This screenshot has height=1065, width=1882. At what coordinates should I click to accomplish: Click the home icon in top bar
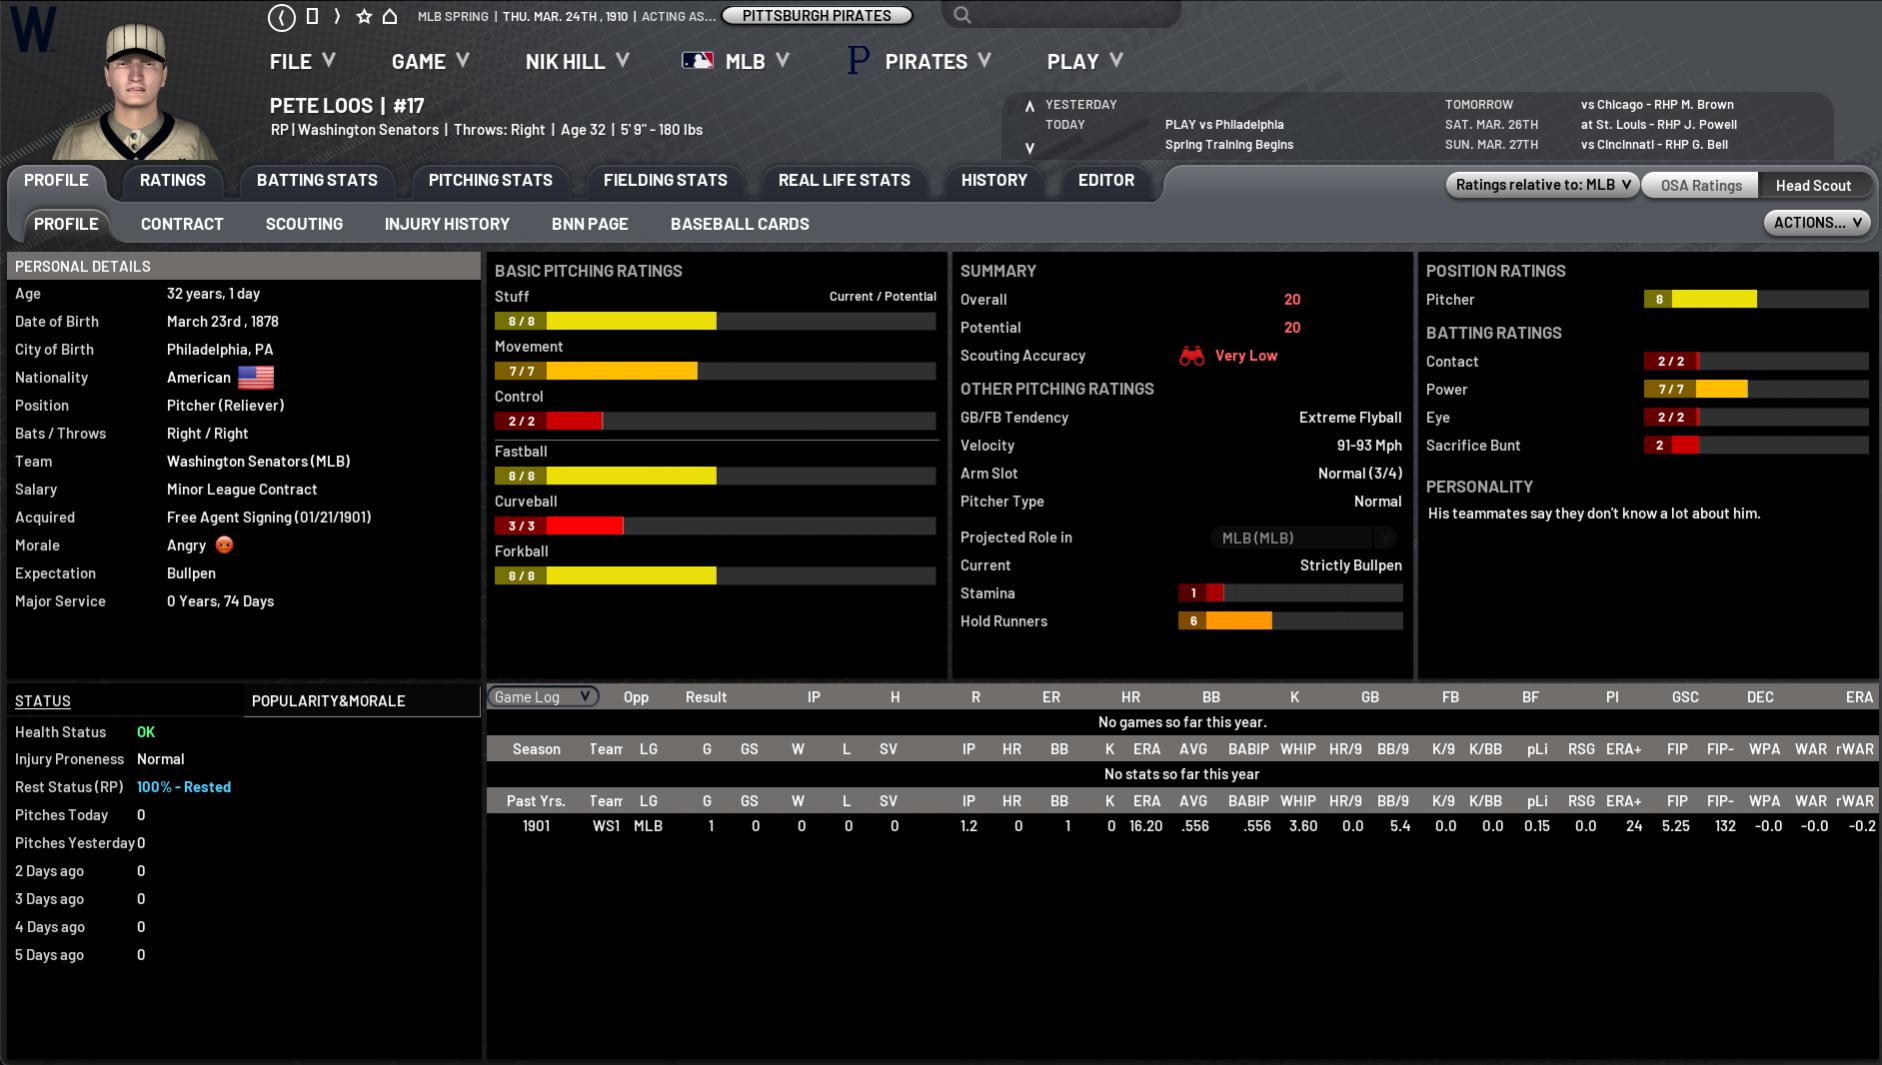[x=390, y=16]
